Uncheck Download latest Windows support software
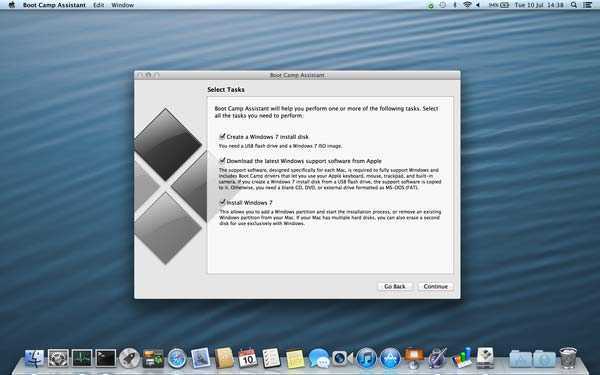This screenshot has width=600, height=375. point(222,161)
